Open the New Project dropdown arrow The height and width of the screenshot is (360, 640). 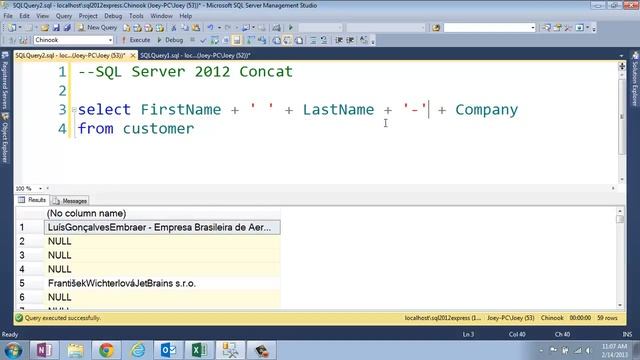coord(20,27)
